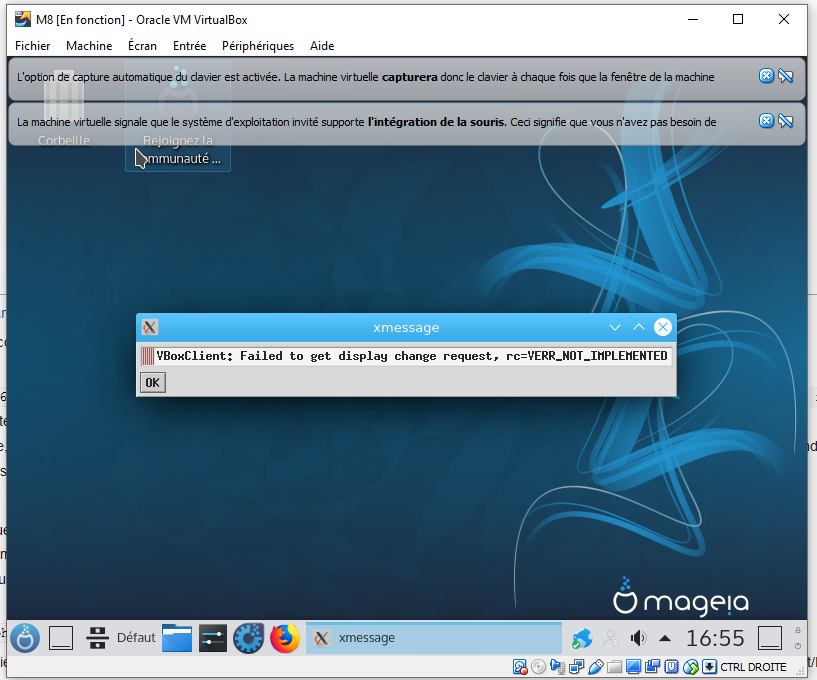Select the xmessage task in the taskbar
Viewport: 817px width, 680px height.
click(434, 638)
